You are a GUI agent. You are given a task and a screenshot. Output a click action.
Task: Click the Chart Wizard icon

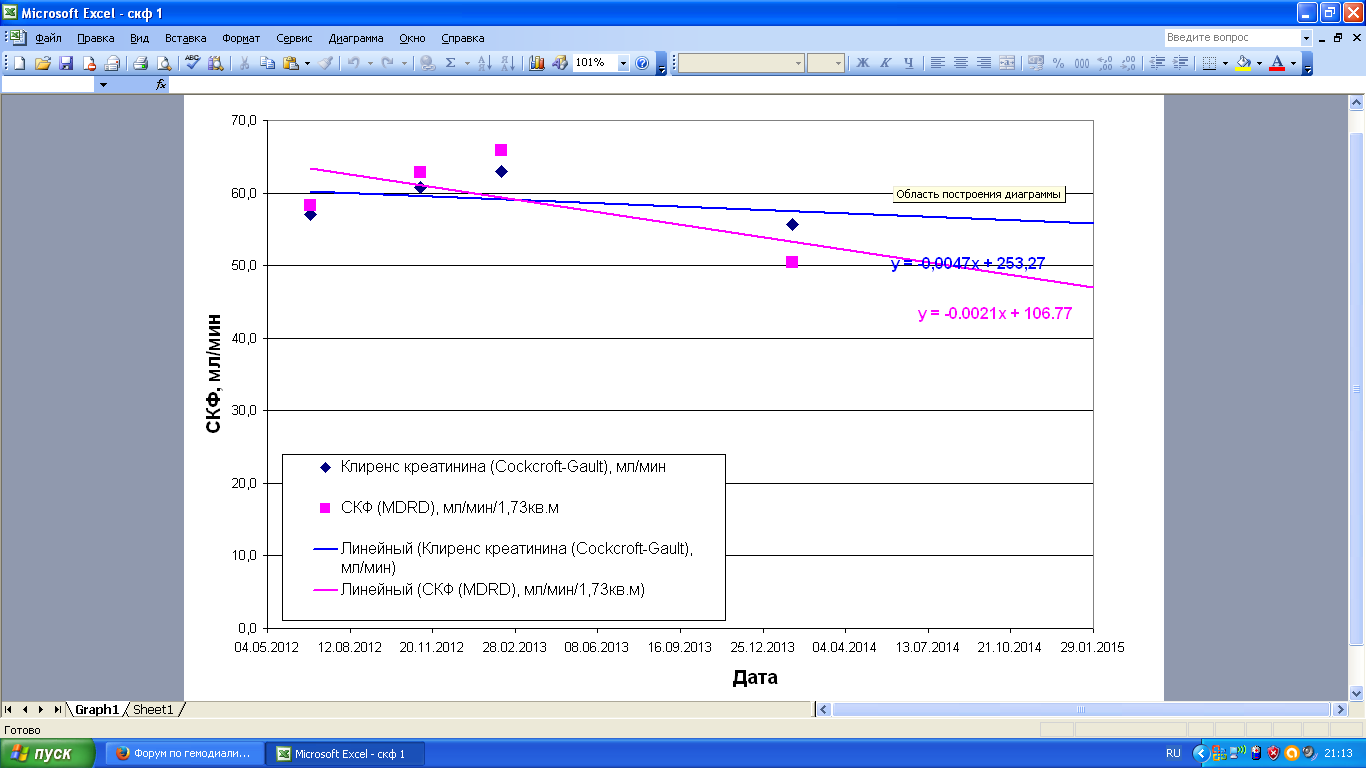click(537, 63)
